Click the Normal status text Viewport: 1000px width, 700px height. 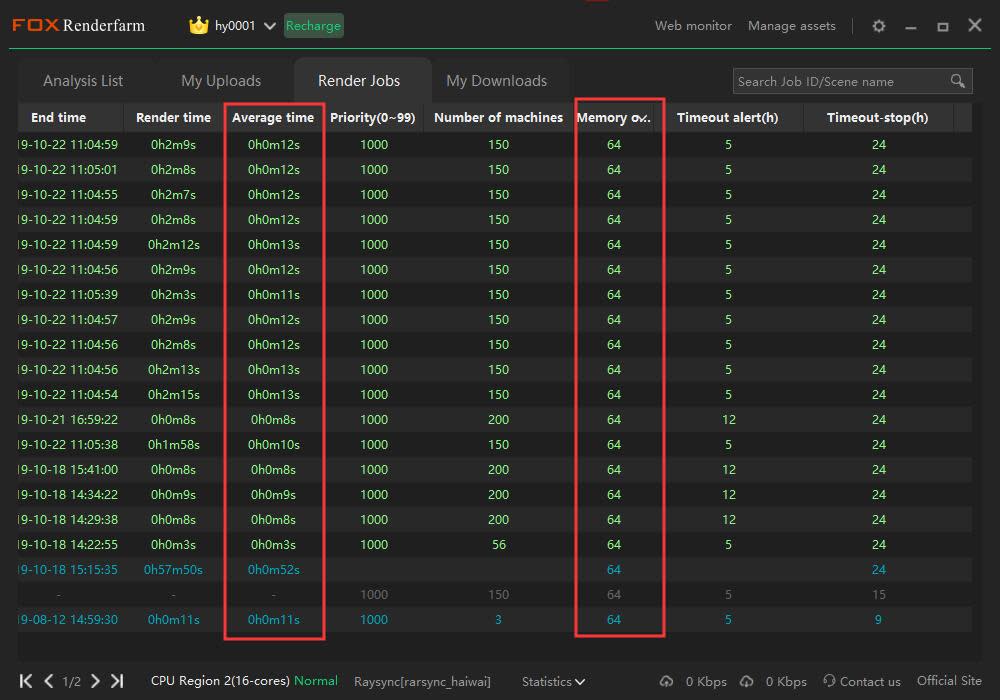point(316,681)
